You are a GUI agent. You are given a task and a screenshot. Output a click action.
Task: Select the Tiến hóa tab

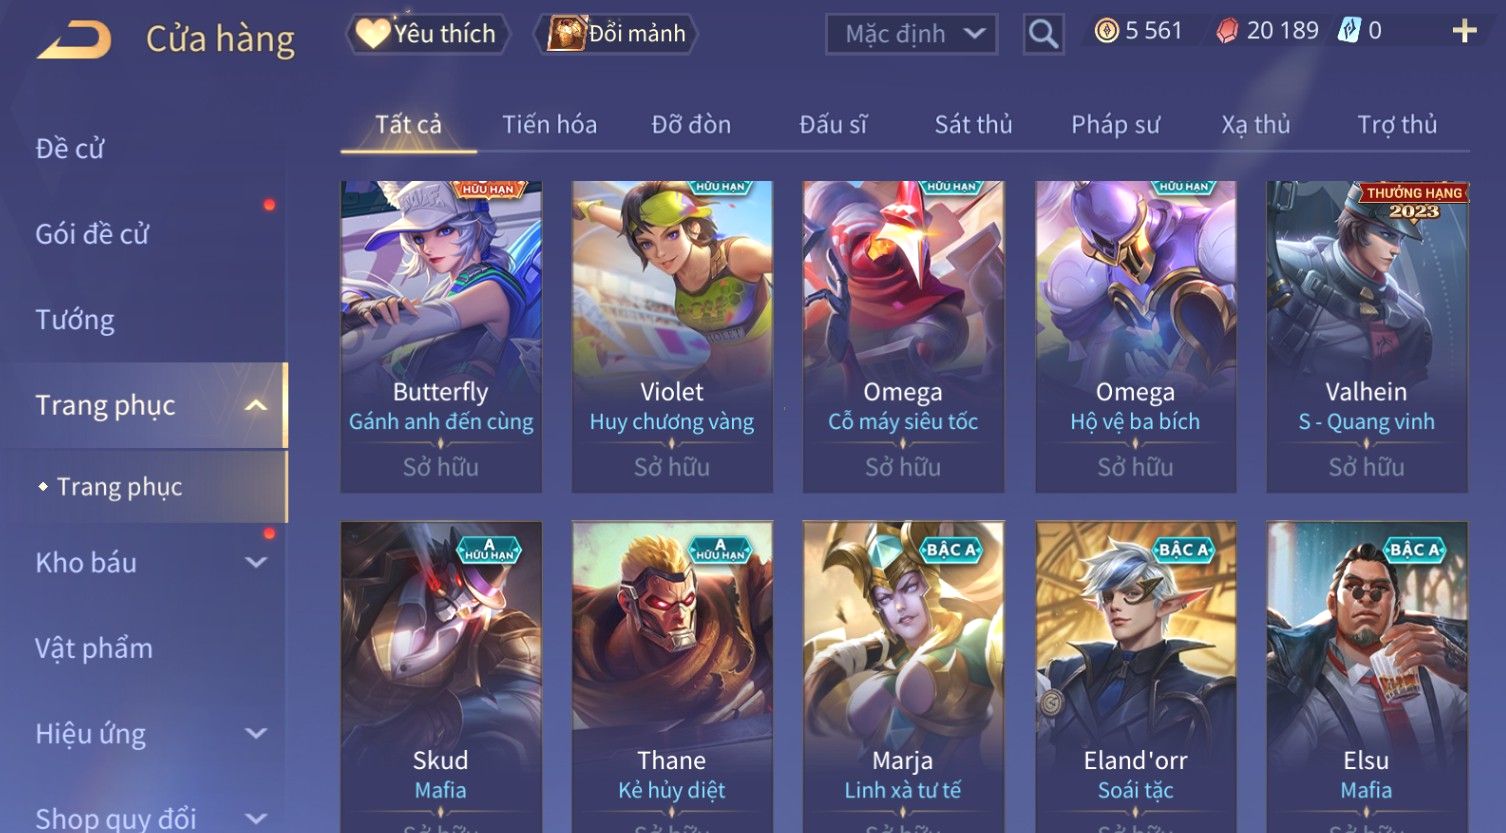point(549,125)
